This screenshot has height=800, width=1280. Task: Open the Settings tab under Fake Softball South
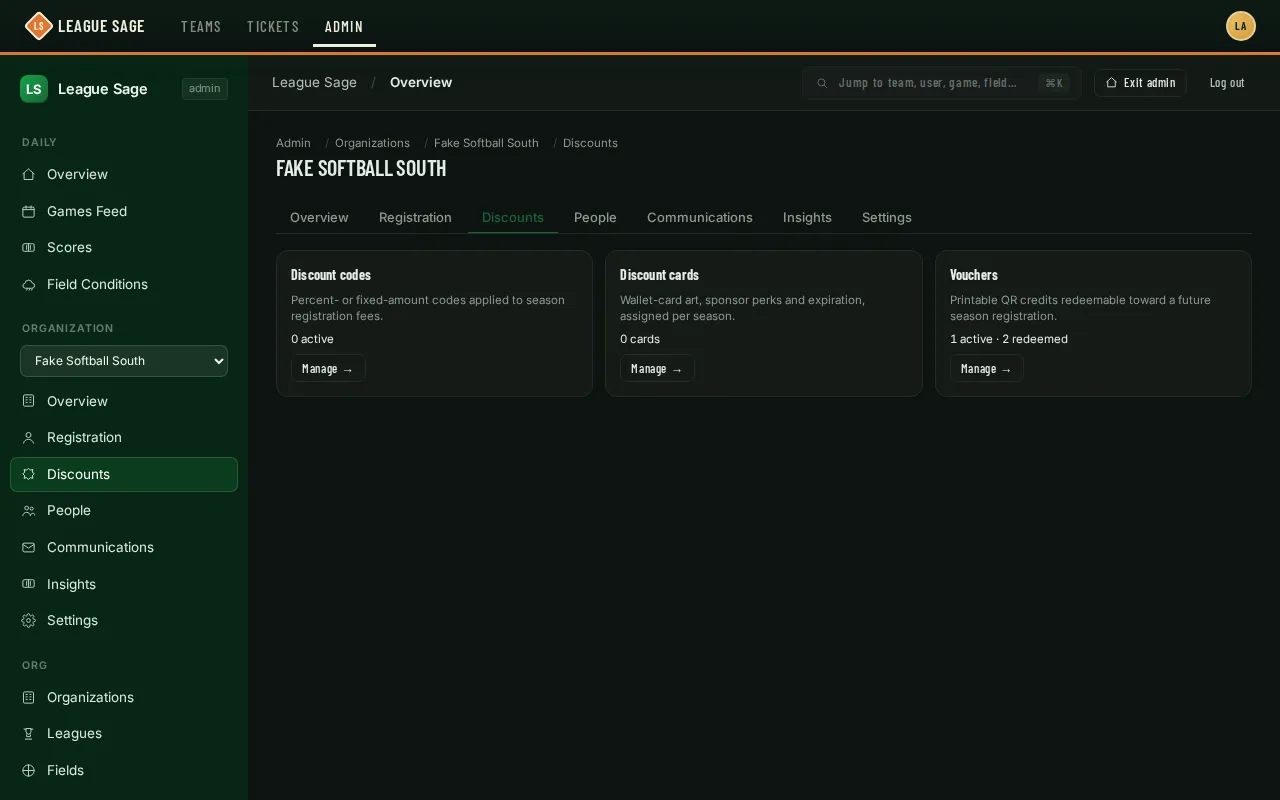click(887, 218)
